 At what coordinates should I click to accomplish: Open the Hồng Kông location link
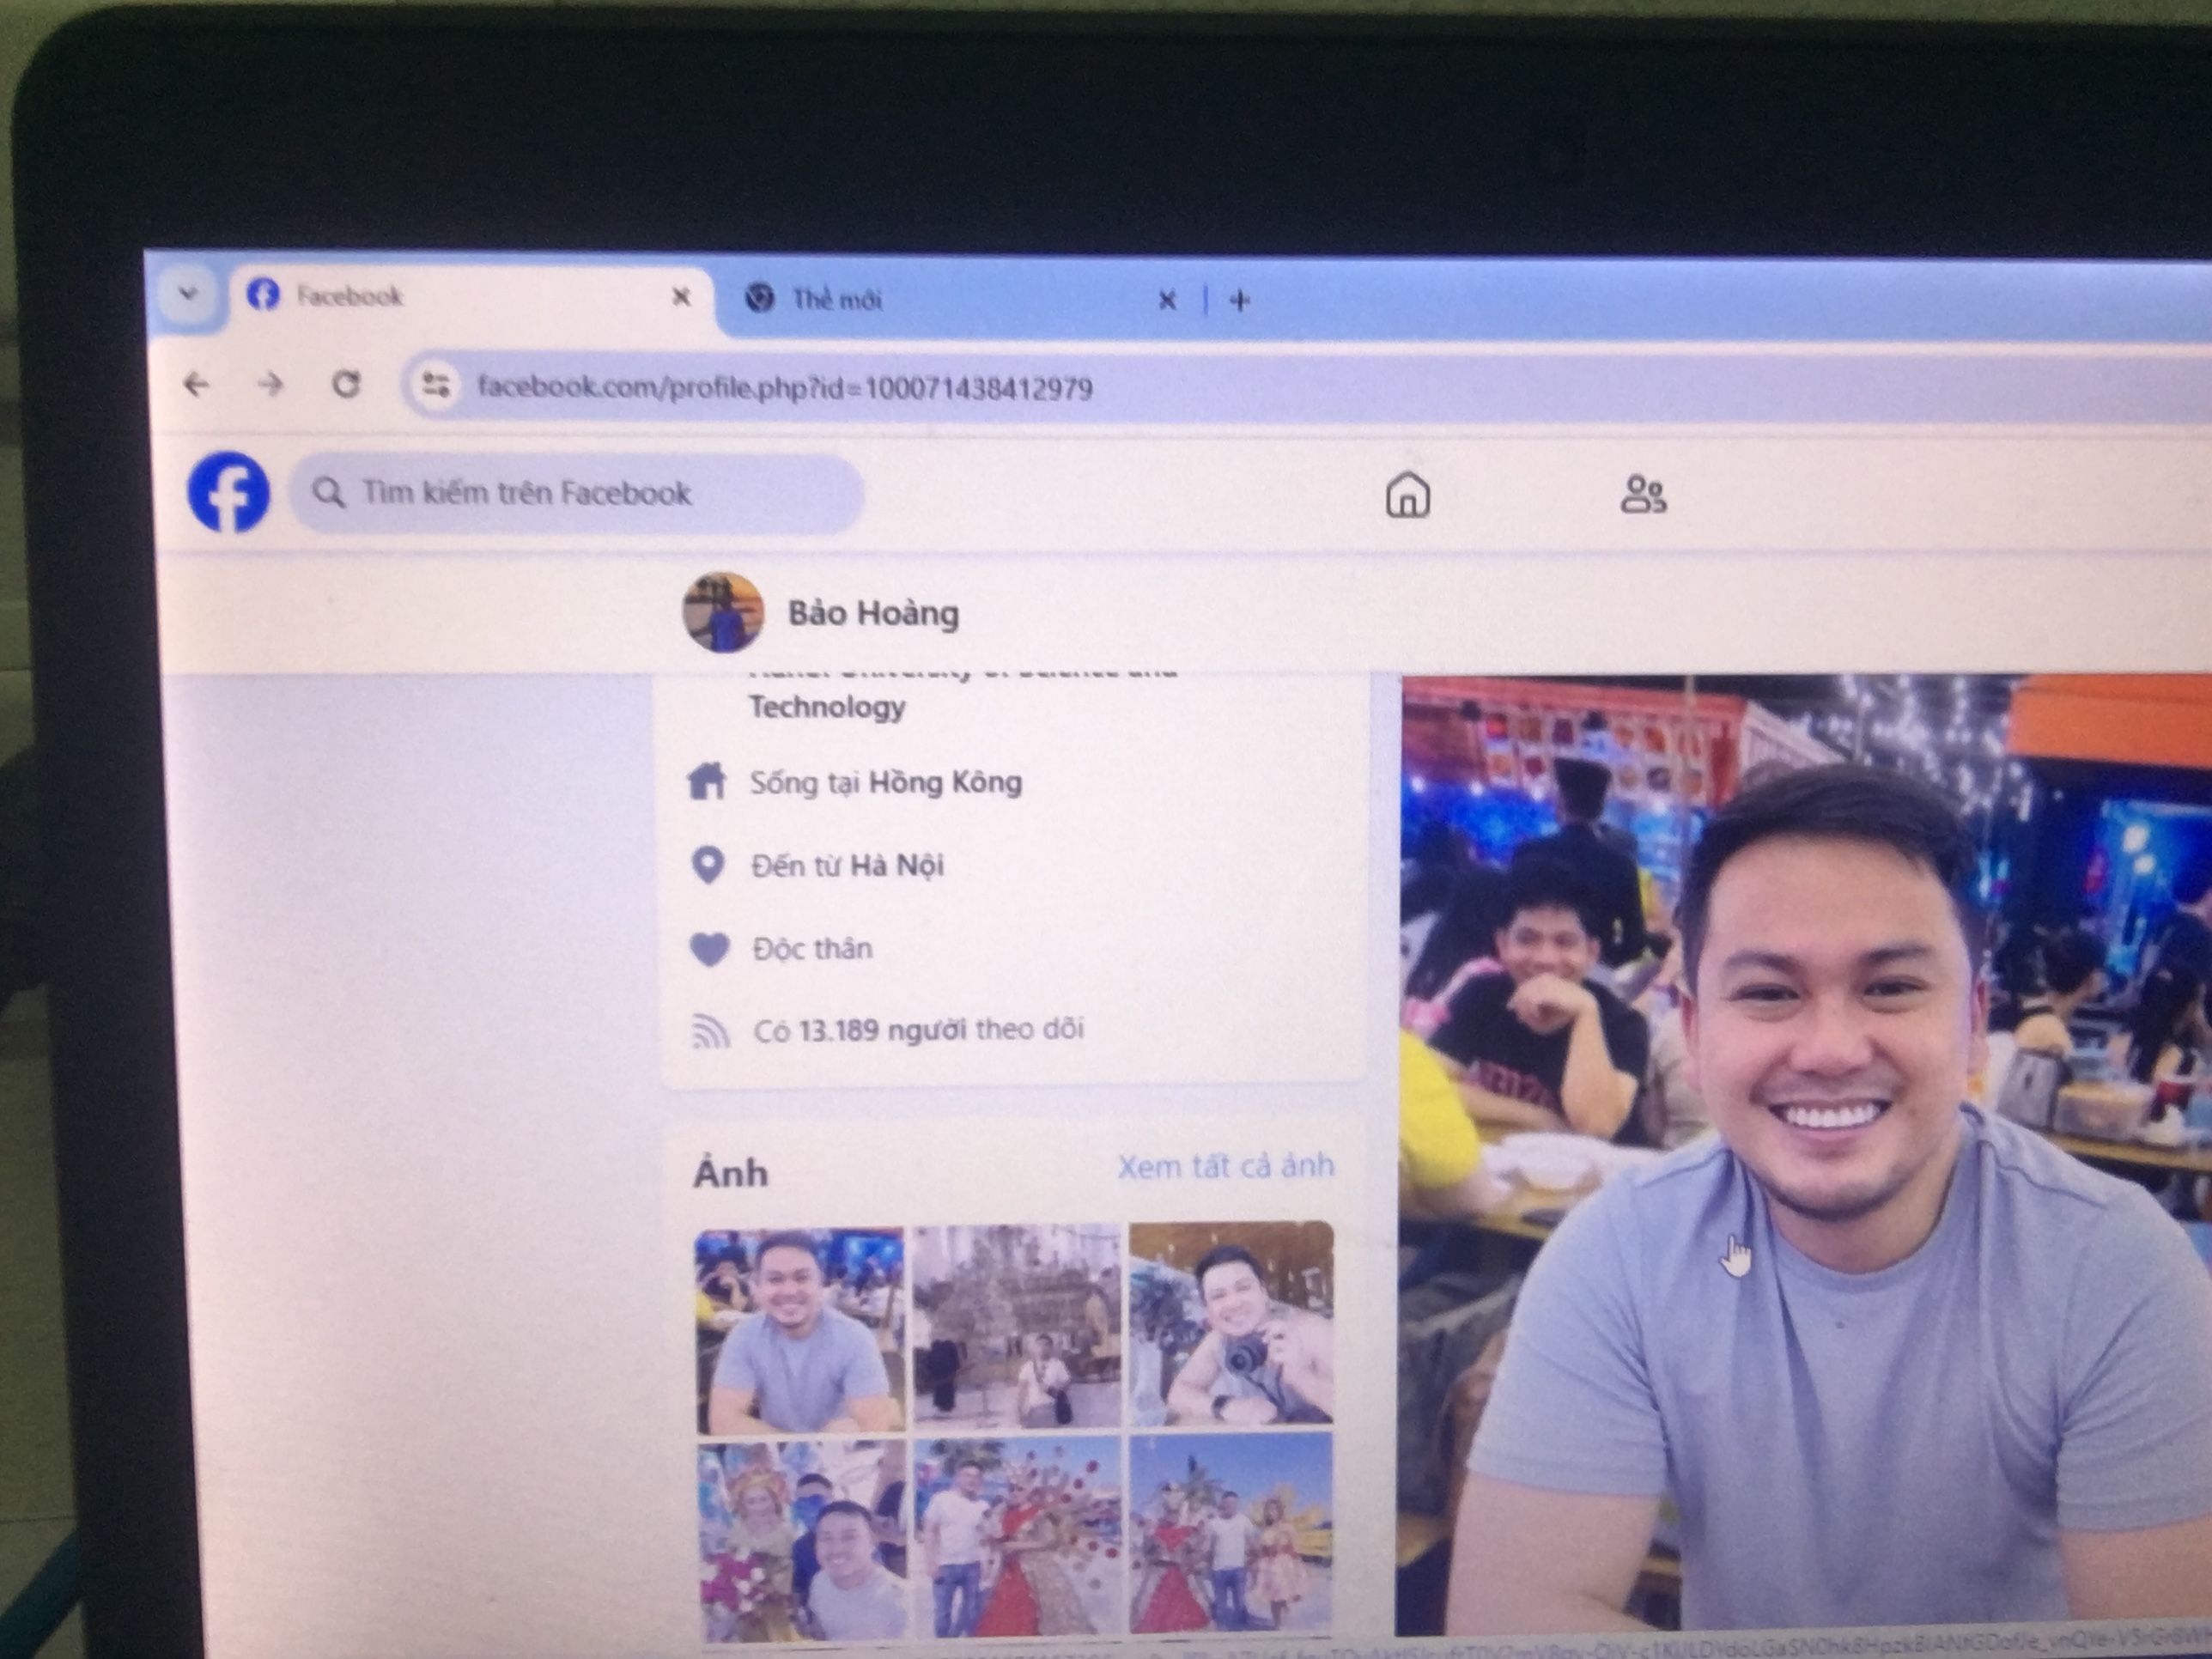(x=945, y=782)
